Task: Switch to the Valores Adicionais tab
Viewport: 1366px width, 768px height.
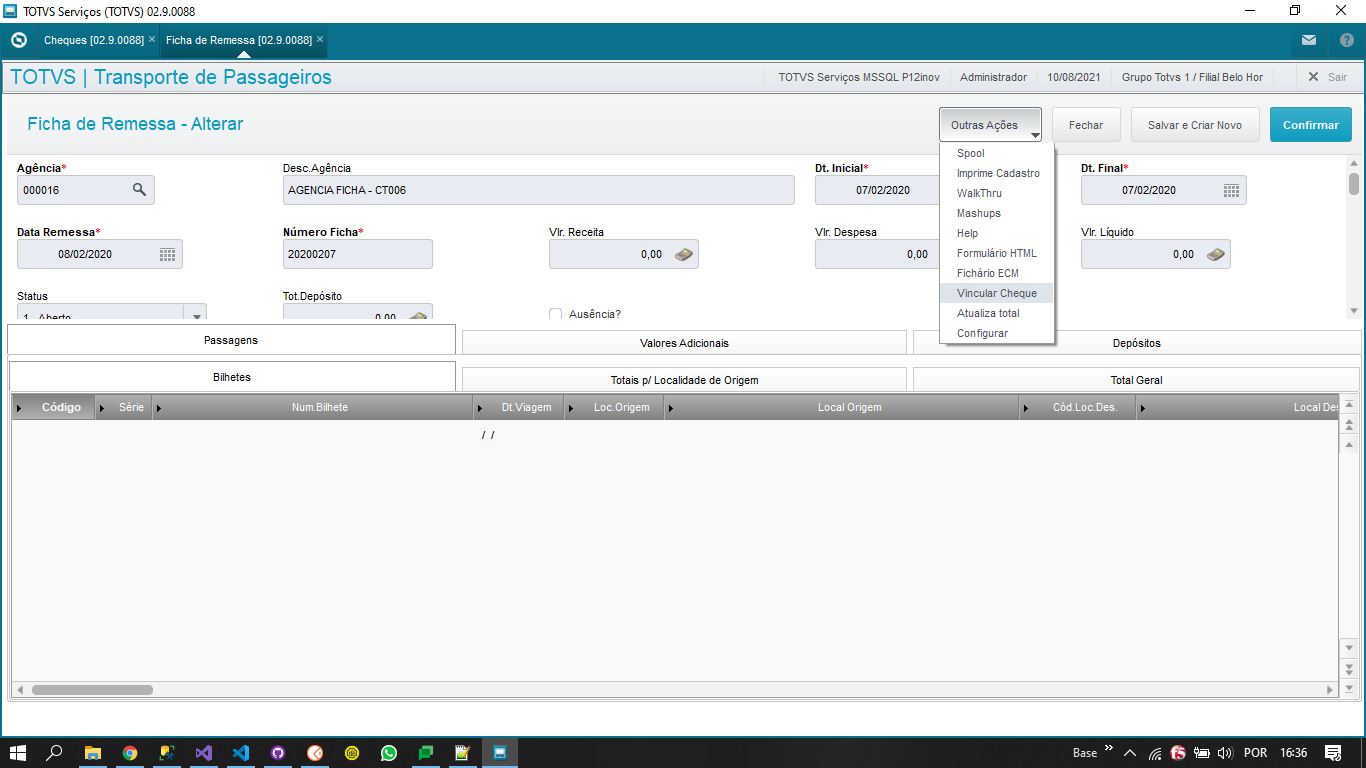Action: point(684,343)
